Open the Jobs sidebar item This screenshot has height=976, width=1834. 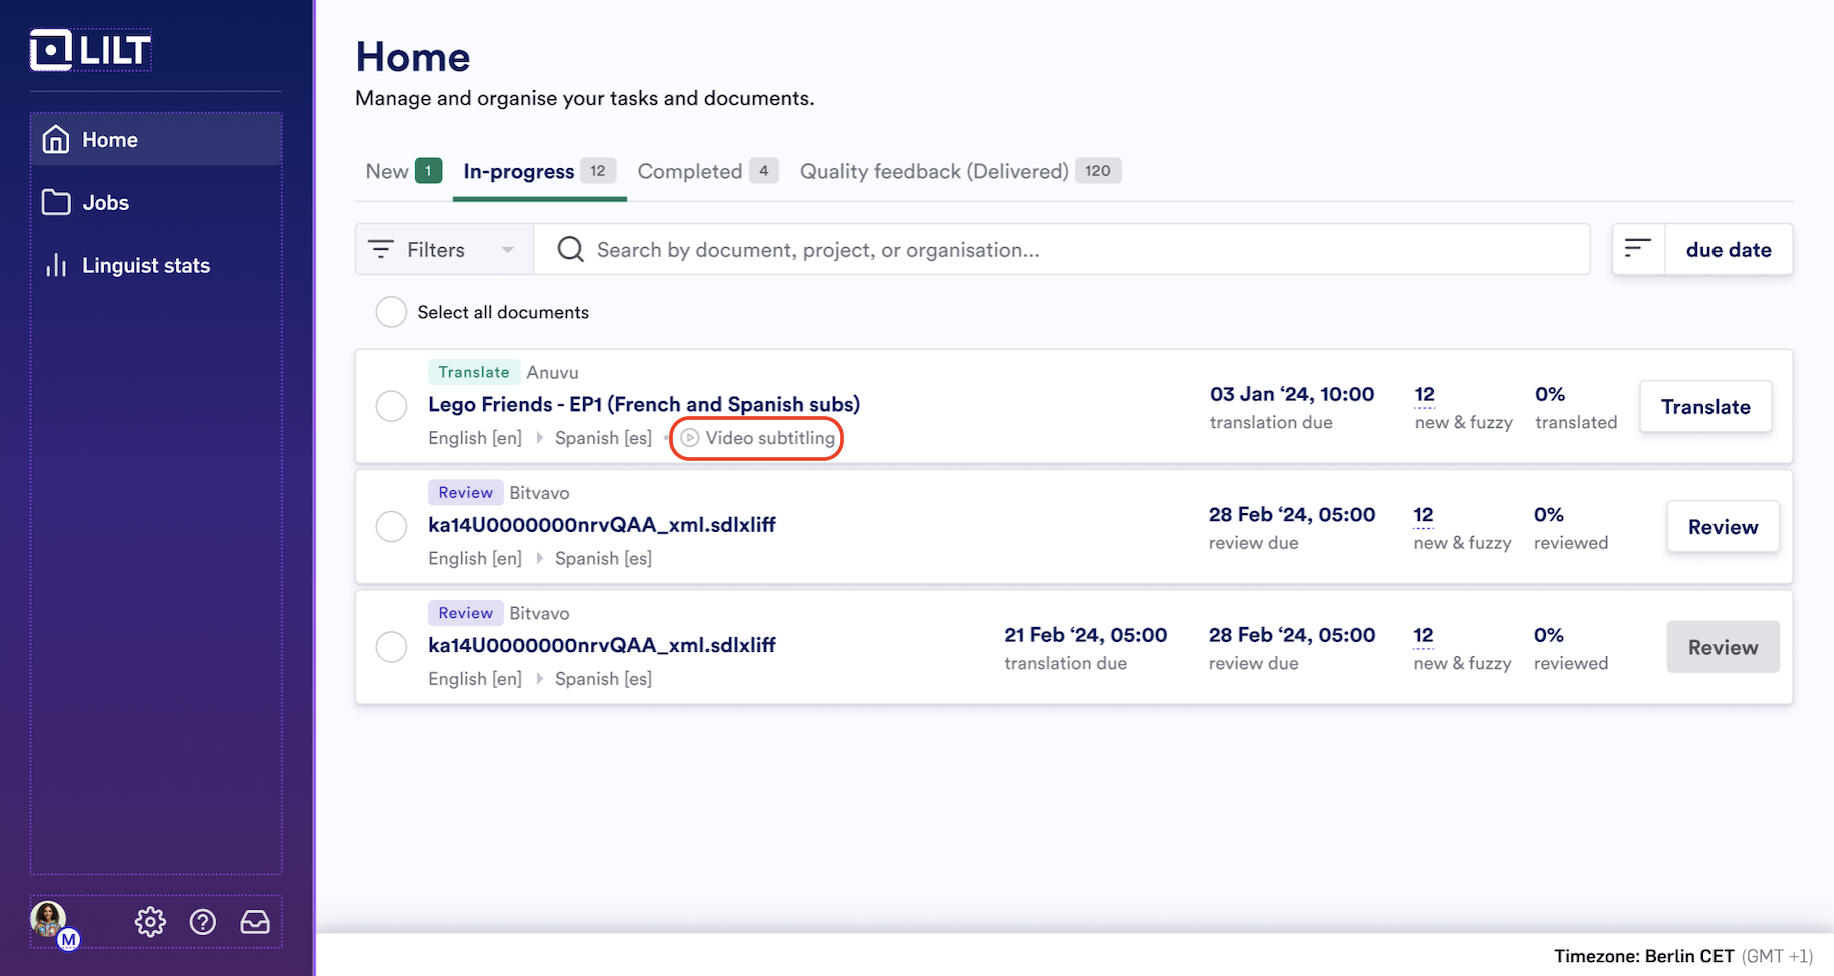tap(156, 202)
